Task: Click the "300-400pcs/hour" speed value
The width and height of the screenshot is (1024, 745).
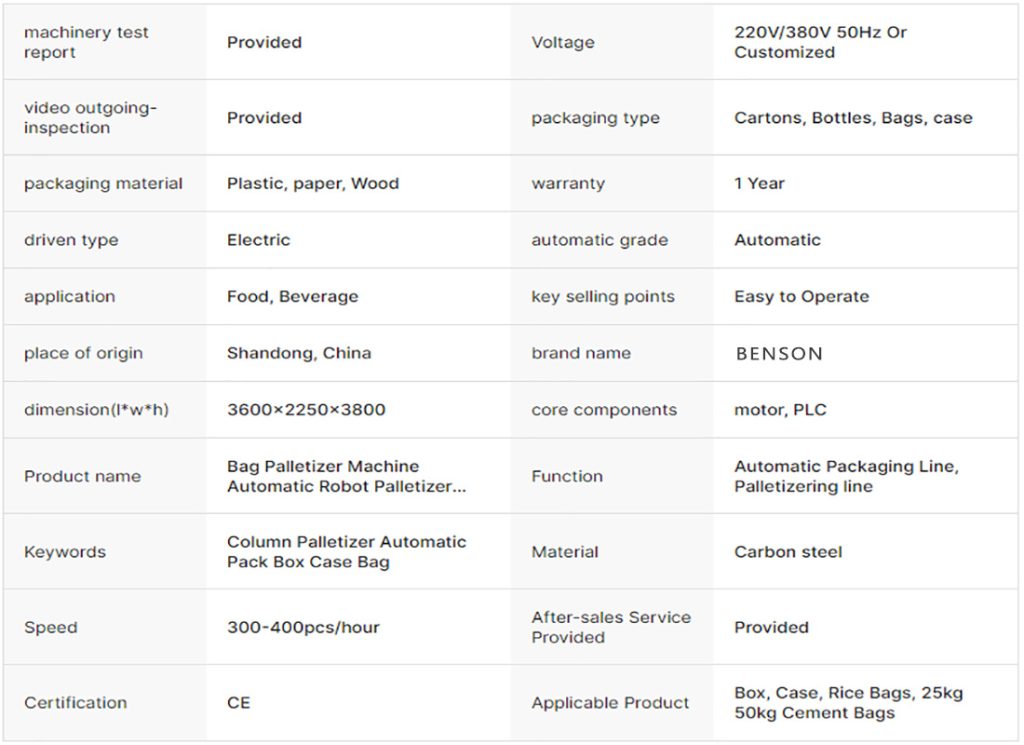Action: [303, 628]
